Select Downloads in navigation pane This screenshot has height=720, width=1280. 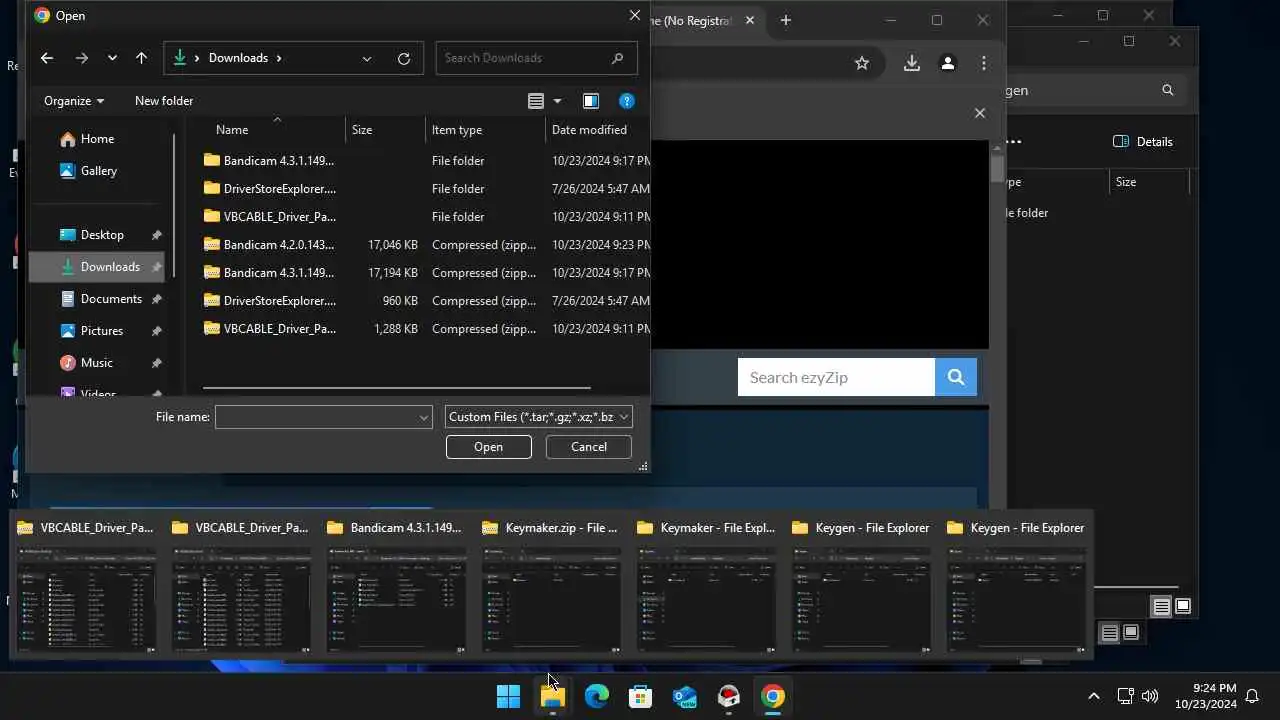(97, 267)
